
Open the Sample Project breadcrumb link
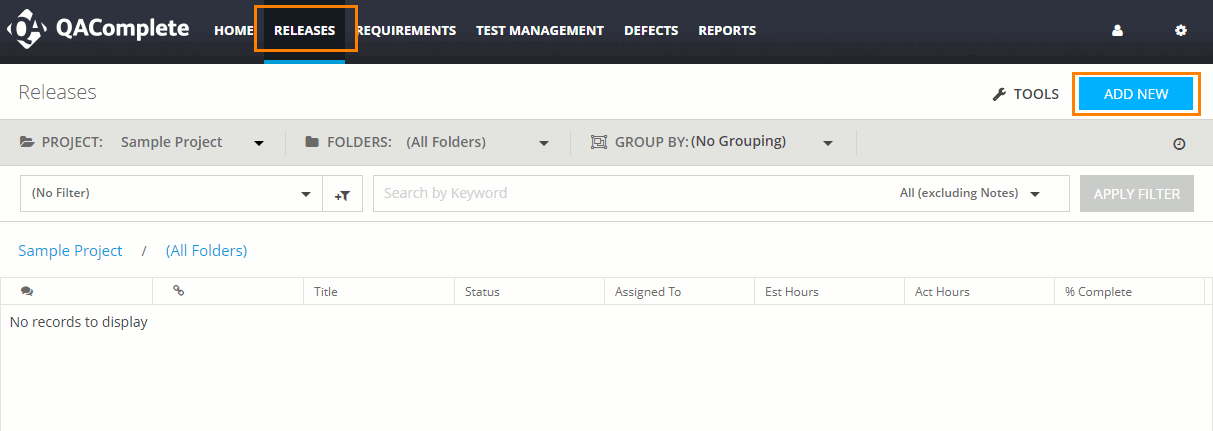(x=70, y=251)
